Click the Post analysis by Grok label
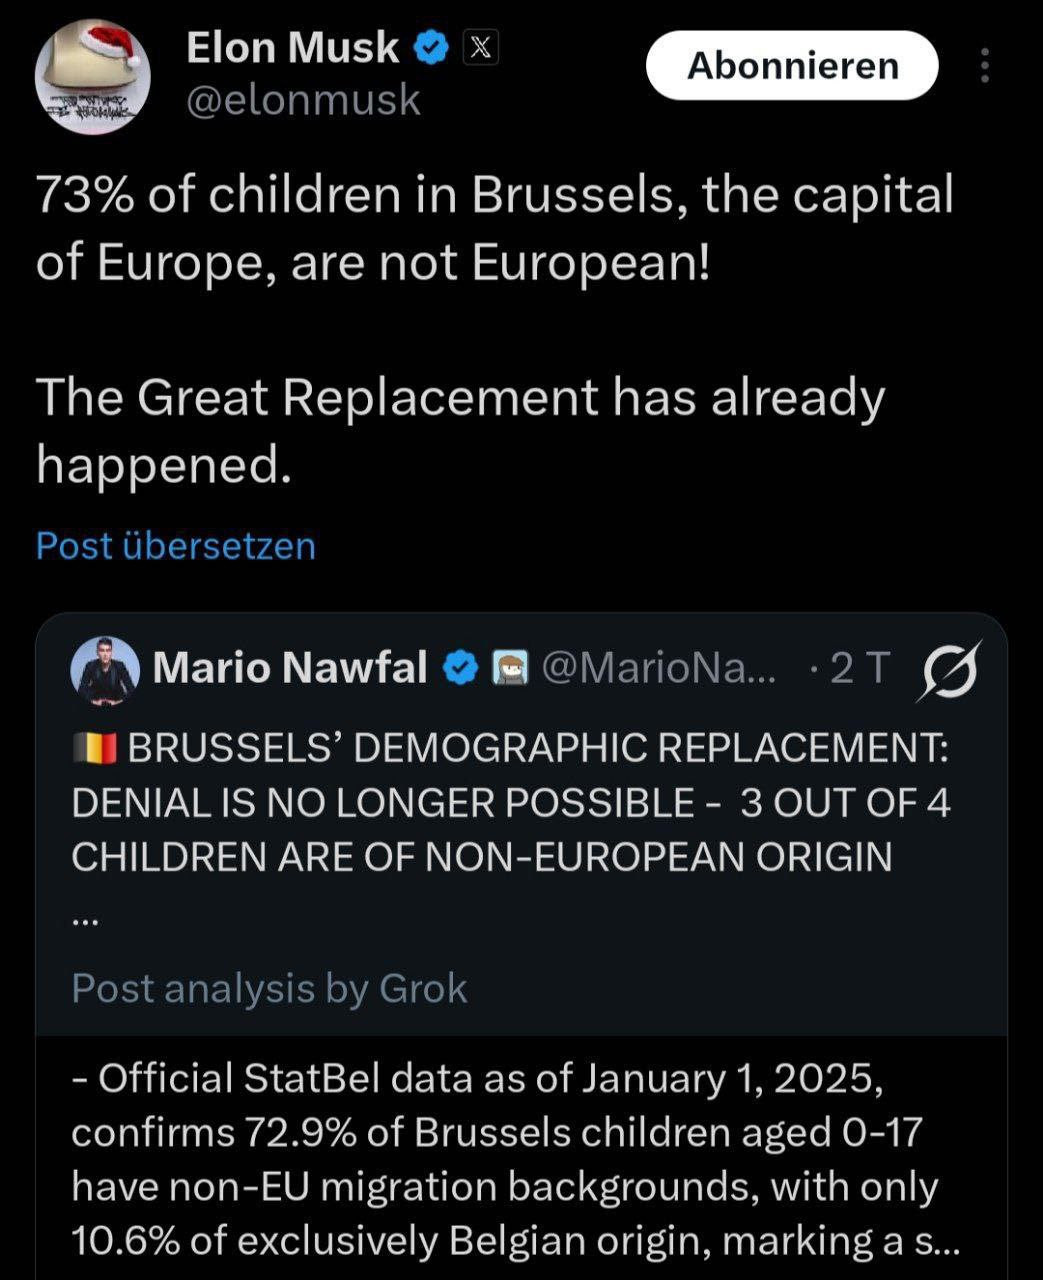The image size is (1043, 1280). tap(269, 989)
